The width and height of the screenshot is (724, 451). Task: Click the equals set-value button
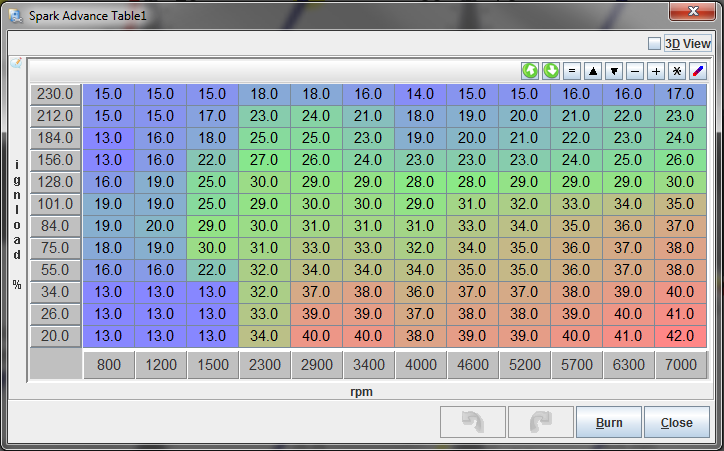572,71
